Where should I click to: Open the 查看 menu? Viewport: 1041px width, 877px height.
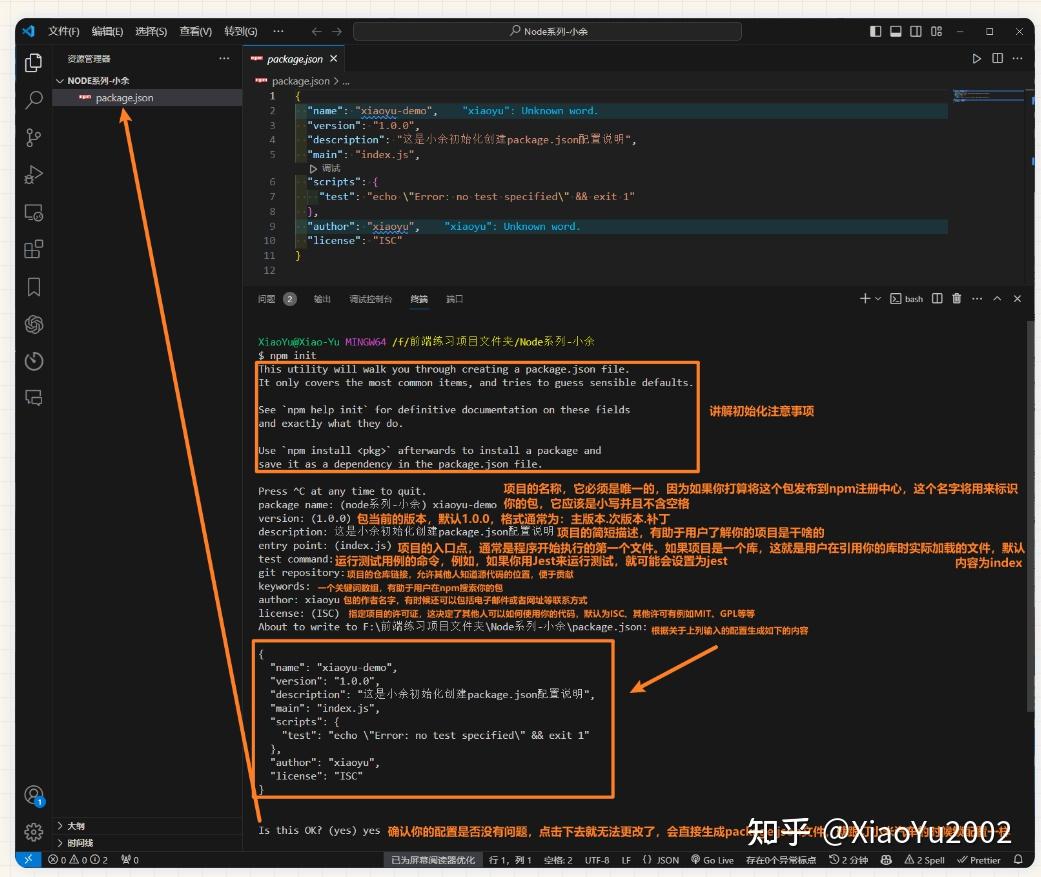point(194,31)
